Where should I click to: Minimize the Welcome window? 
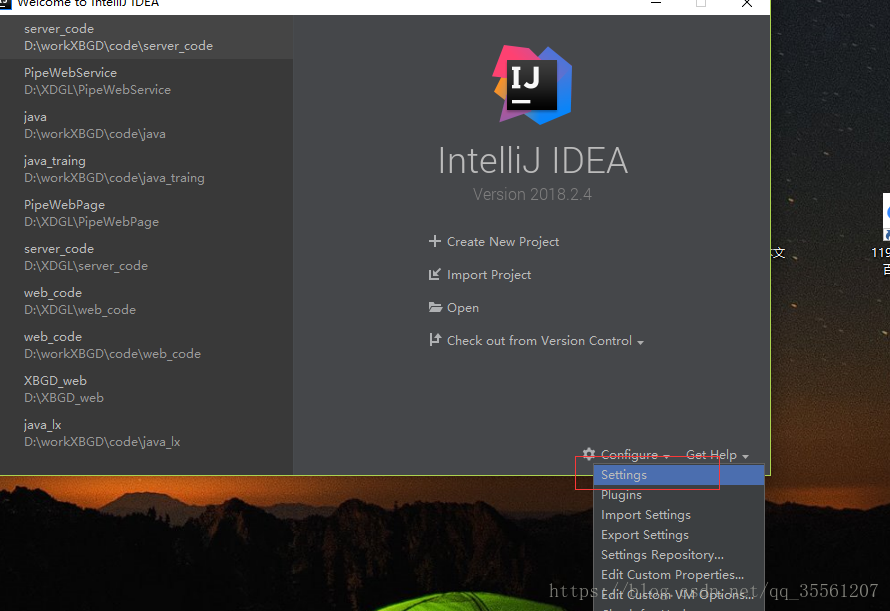[x=656, y=3]
